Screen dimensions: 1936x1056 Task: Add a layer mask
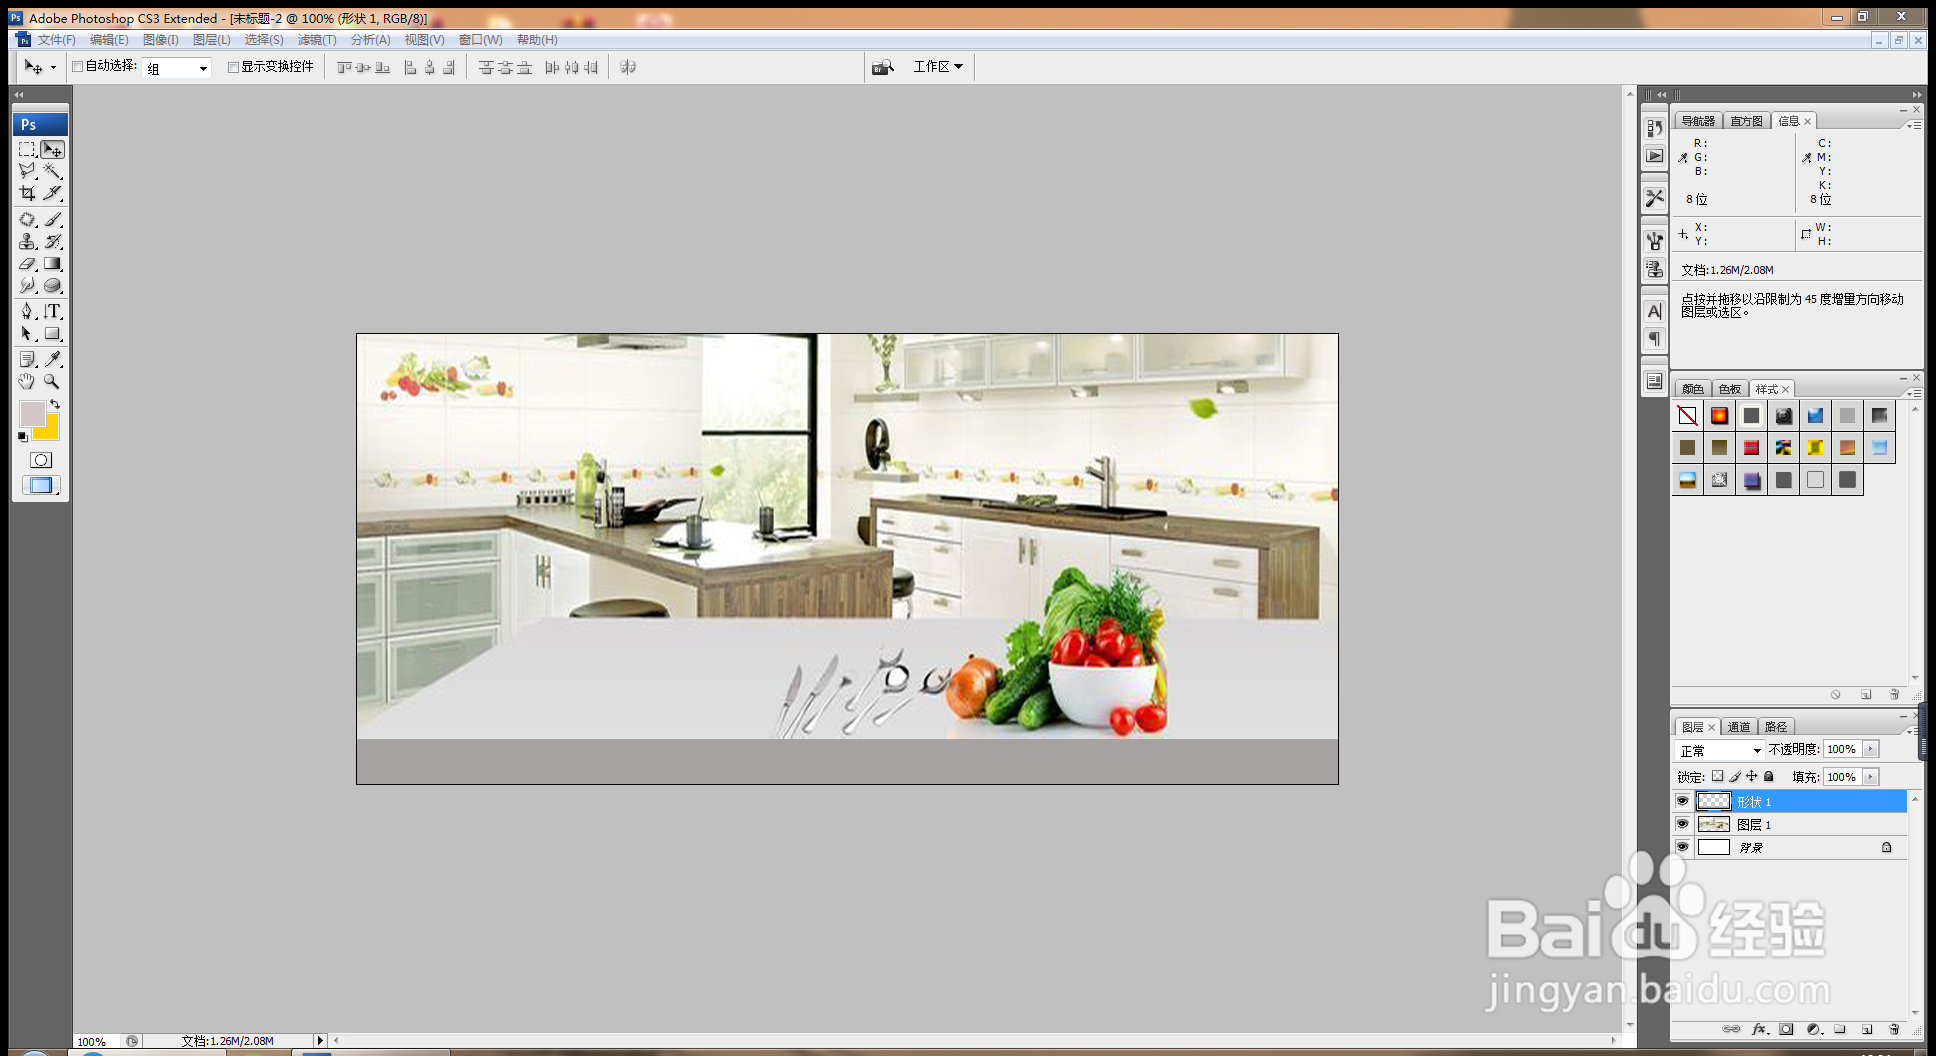(x=1786, y=1029)
